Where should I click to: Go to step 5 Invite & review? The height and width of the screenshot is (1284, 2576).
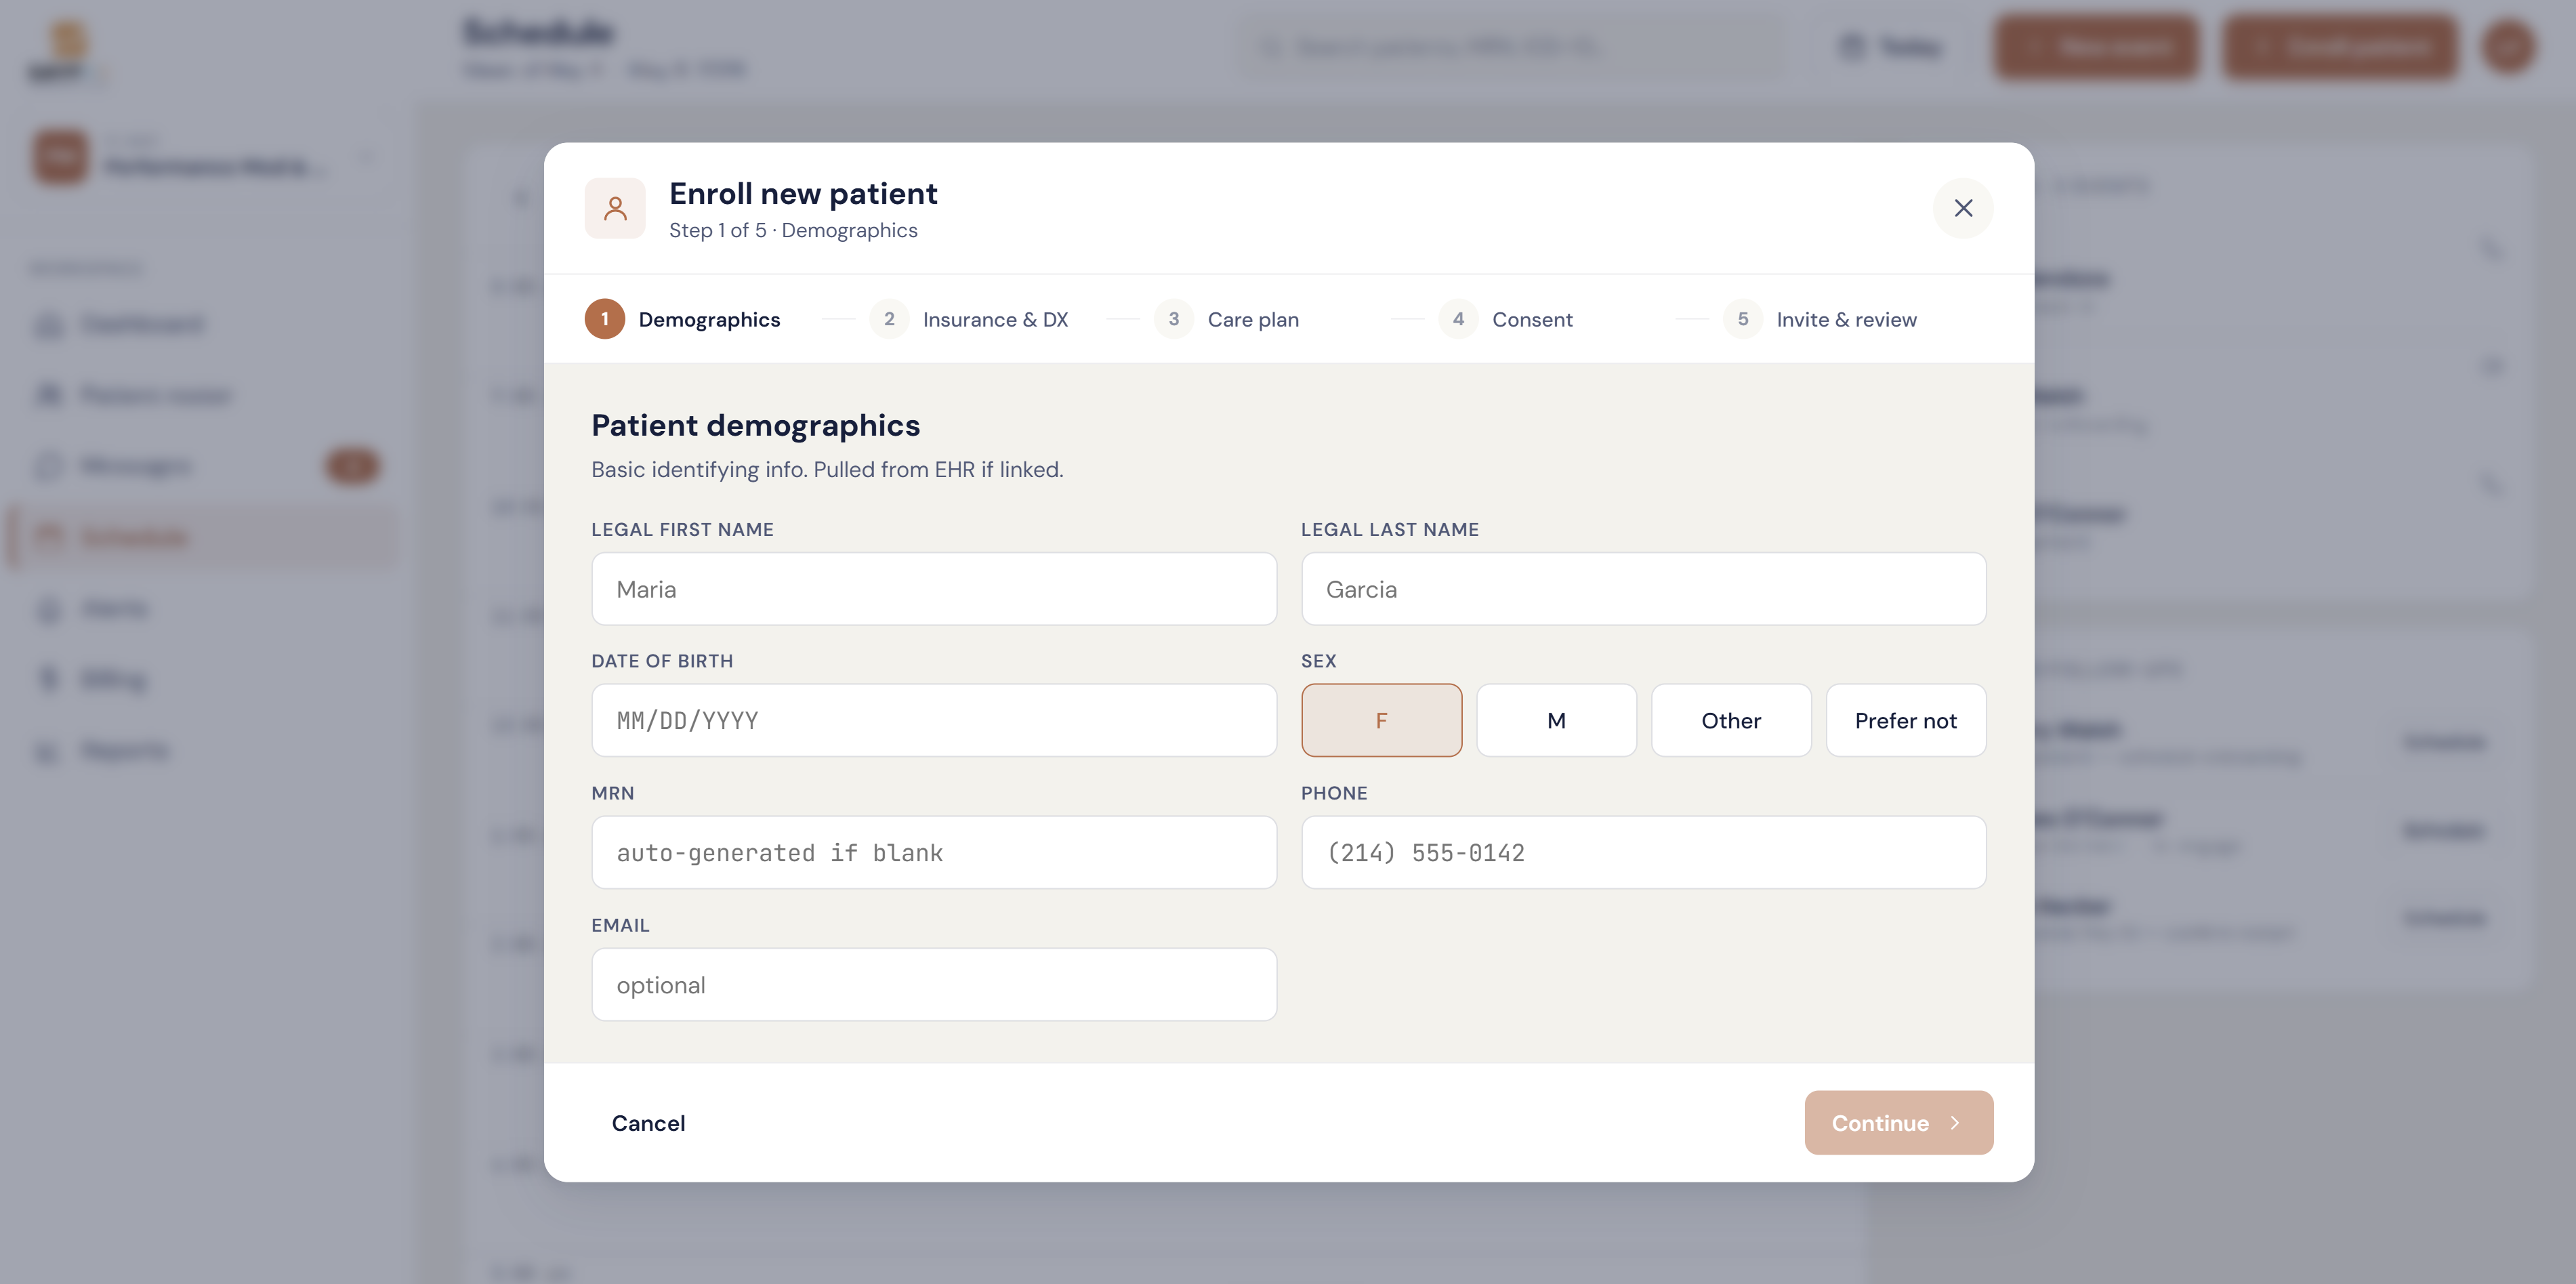coord(1820,319)
